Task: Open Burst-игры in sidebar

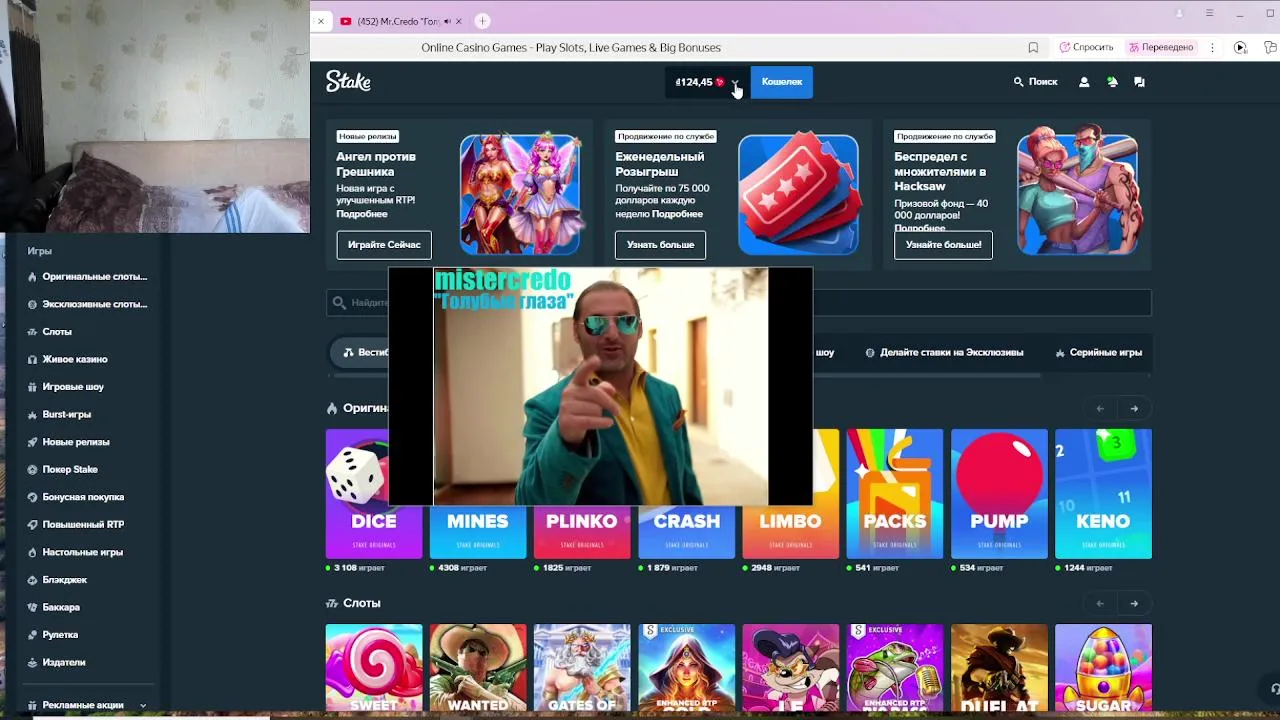Action: (59, 414)
